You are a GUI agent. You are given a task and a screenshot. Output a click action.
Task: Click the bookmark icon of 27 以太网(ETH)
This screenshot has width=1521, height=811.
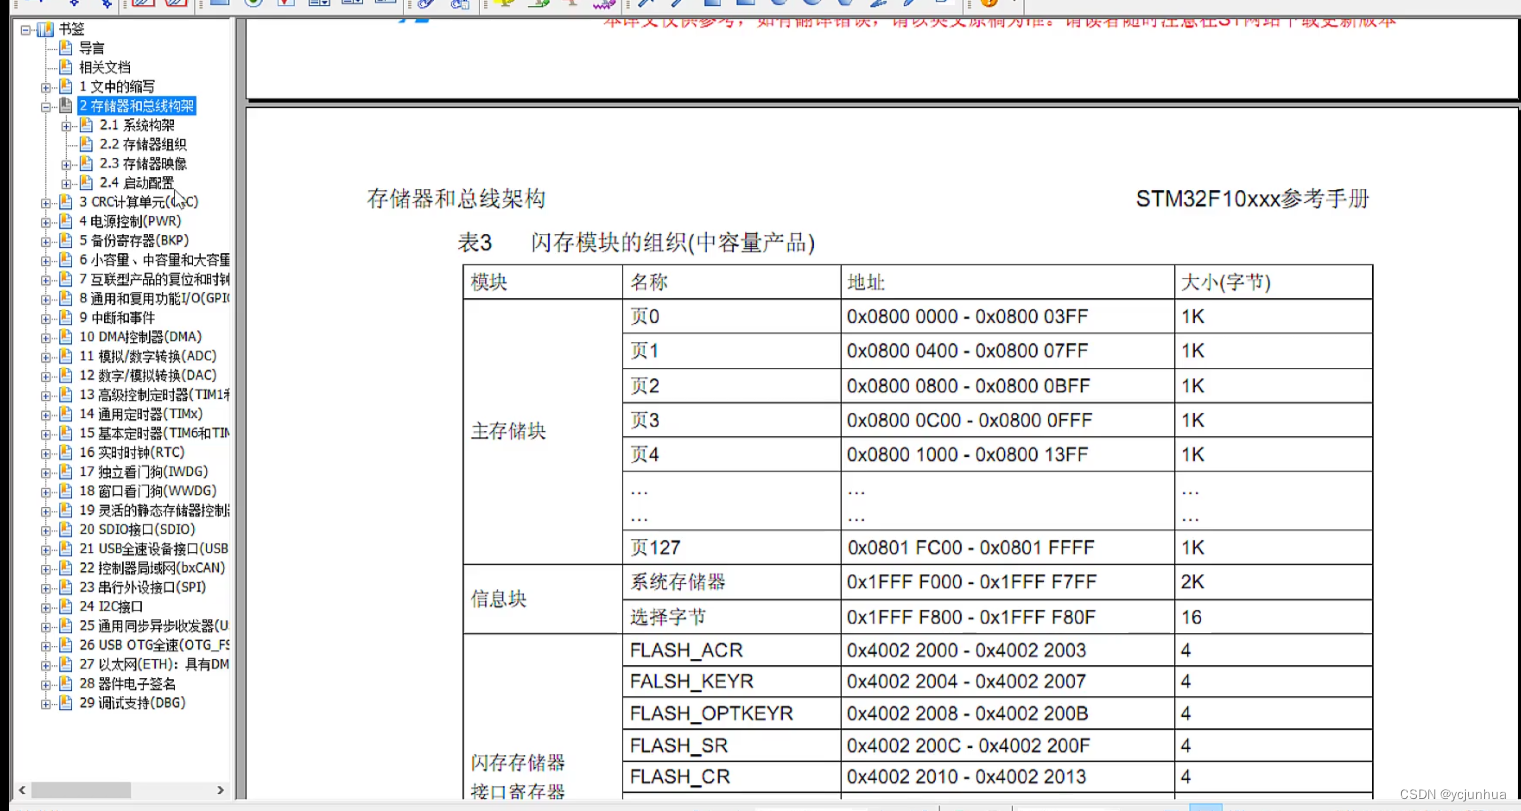tap(66, 664)
